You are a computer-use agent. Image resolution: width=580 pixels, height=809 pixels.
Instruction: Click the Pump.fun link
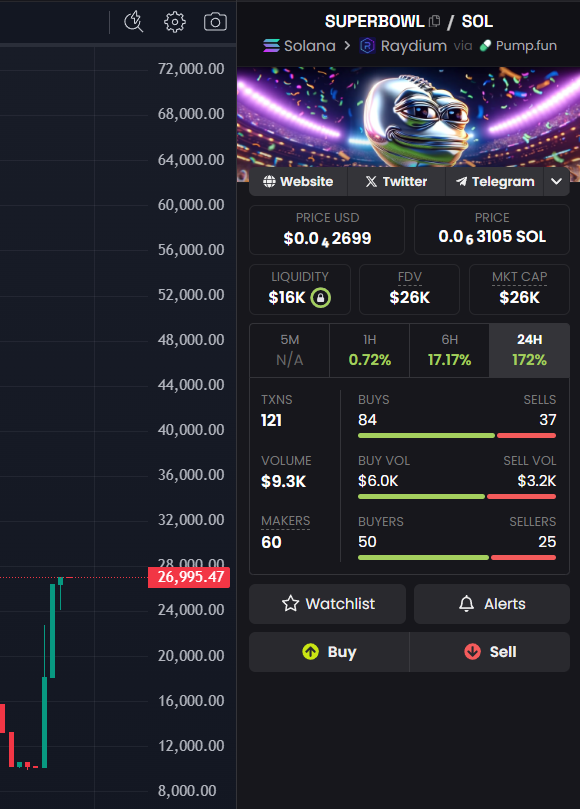pos(518,46)
